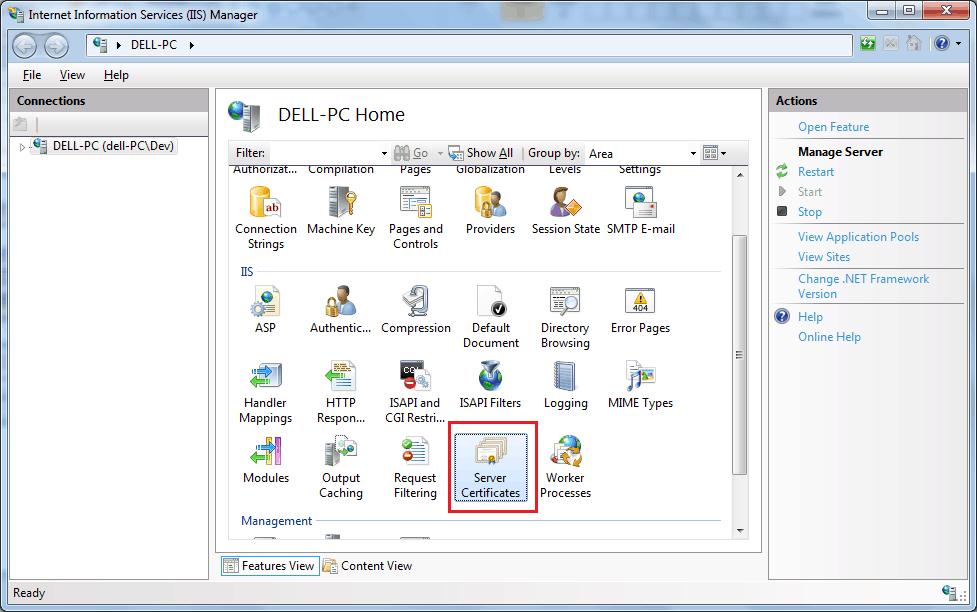The width and height of the screenshot is (977, 612).
Task: Select the Compression feature
Action: [x=416, y=310]
